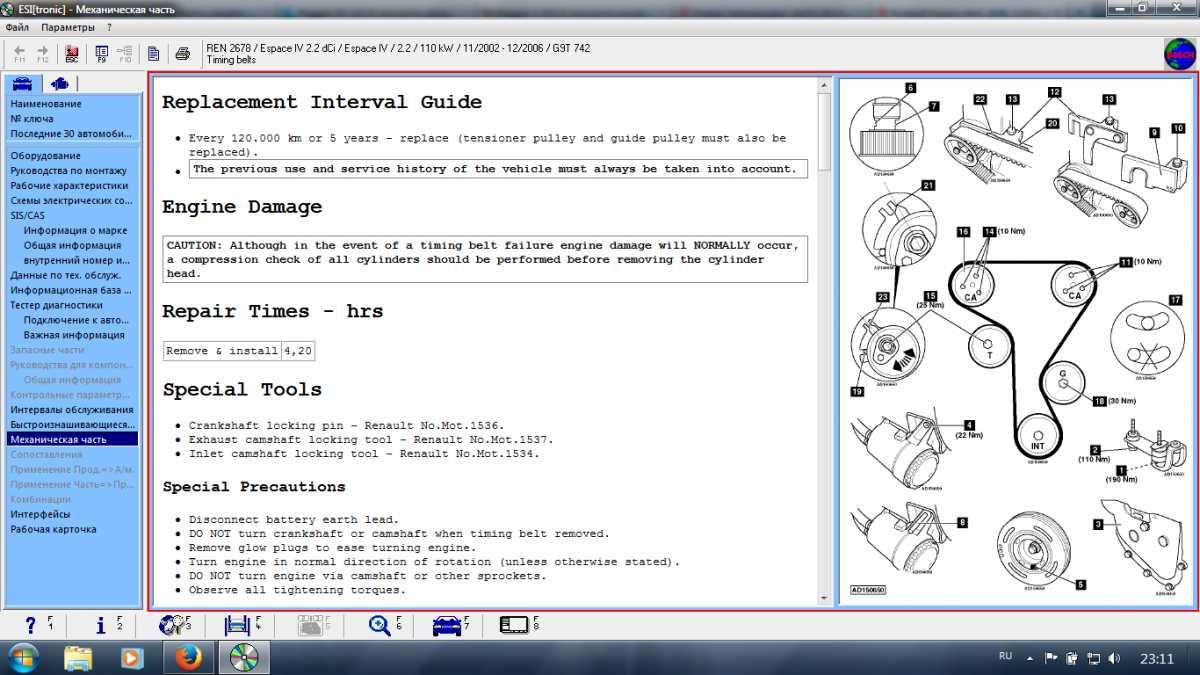This screenshot has width=1200, height=675.
Task: Click the RU language indicator
Action: pyautogui.click(x=1005, y=656)
